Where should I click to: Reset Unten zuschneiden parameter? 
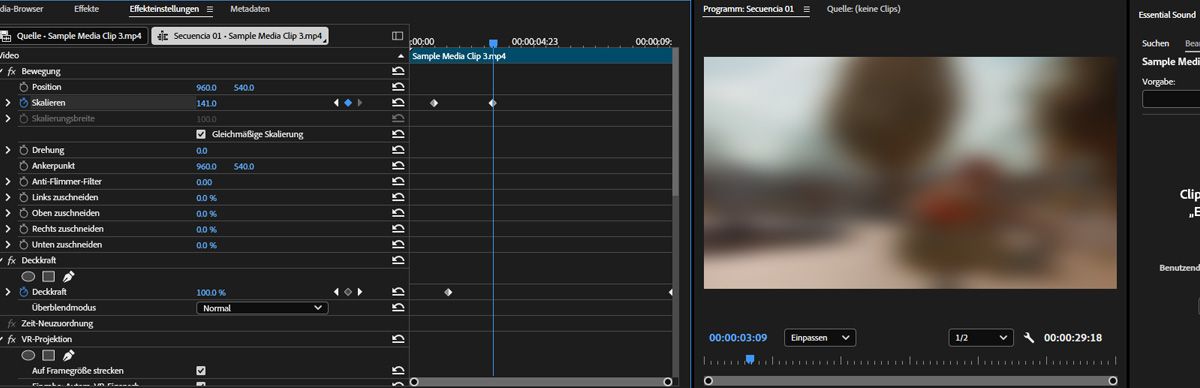point(398,245)
